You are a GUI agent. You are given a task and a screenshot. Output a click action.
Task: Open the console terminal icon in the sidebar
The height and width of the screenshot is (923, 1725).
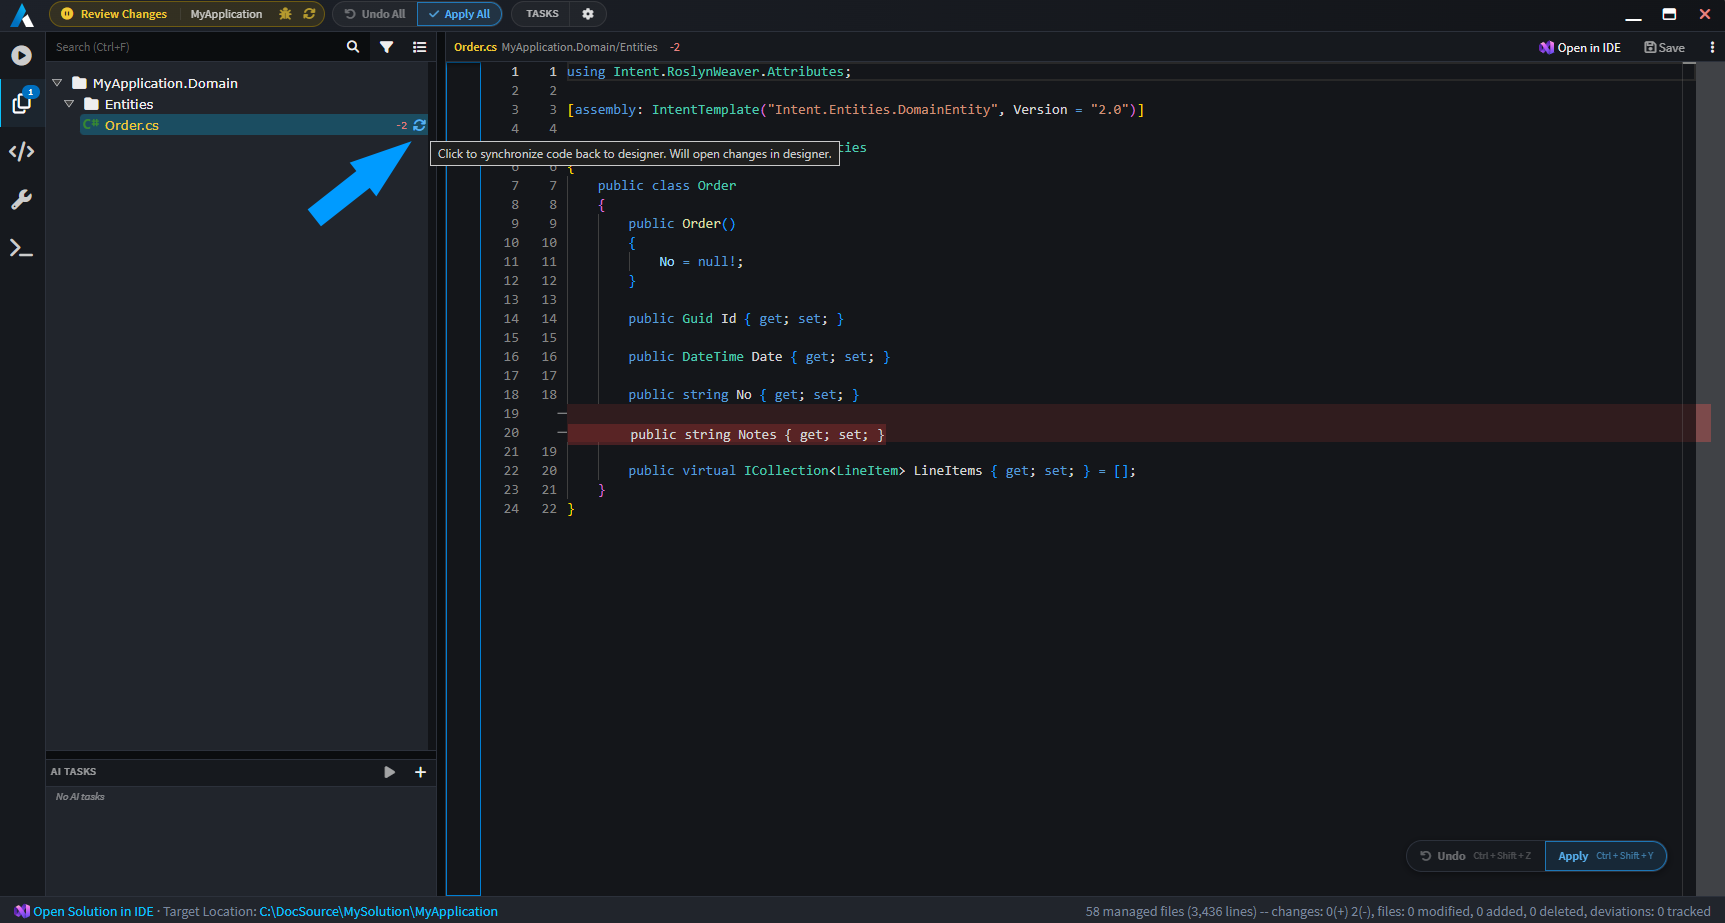(x=22, y=247)
